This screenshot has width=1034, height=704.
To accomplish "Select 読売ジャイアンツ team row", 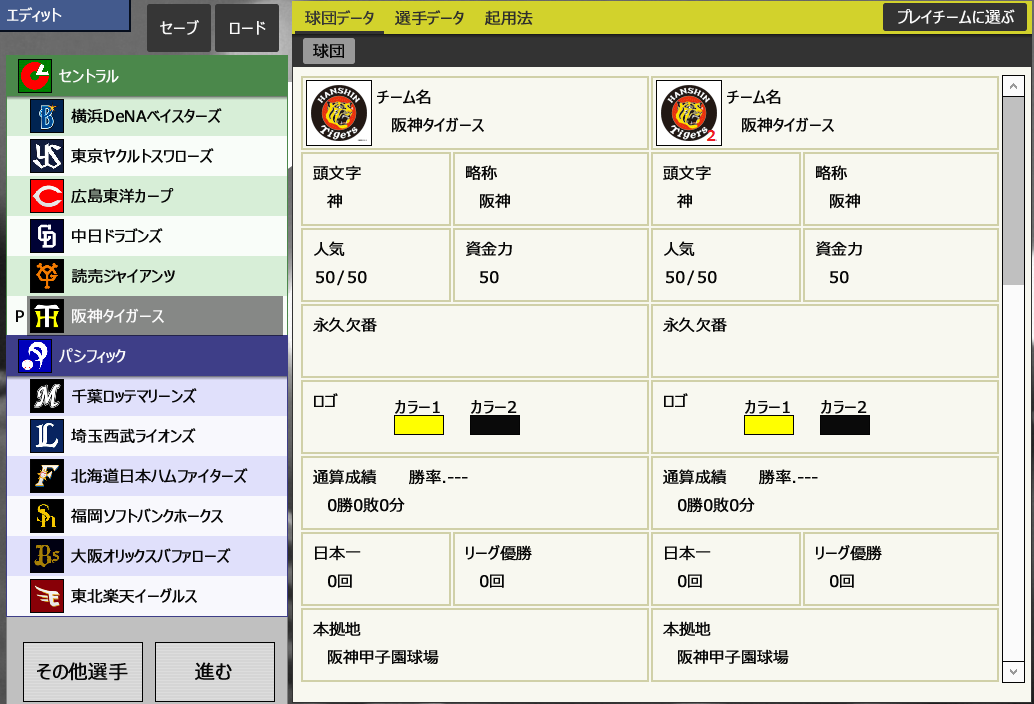I will tap(147, 276).
